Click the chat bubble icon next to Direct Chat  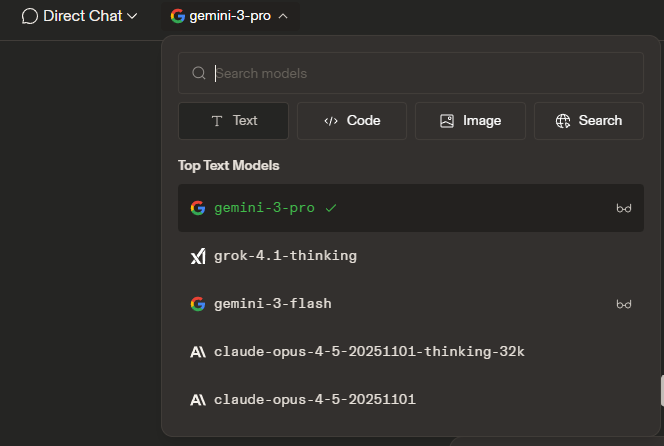tap(30, 16)
